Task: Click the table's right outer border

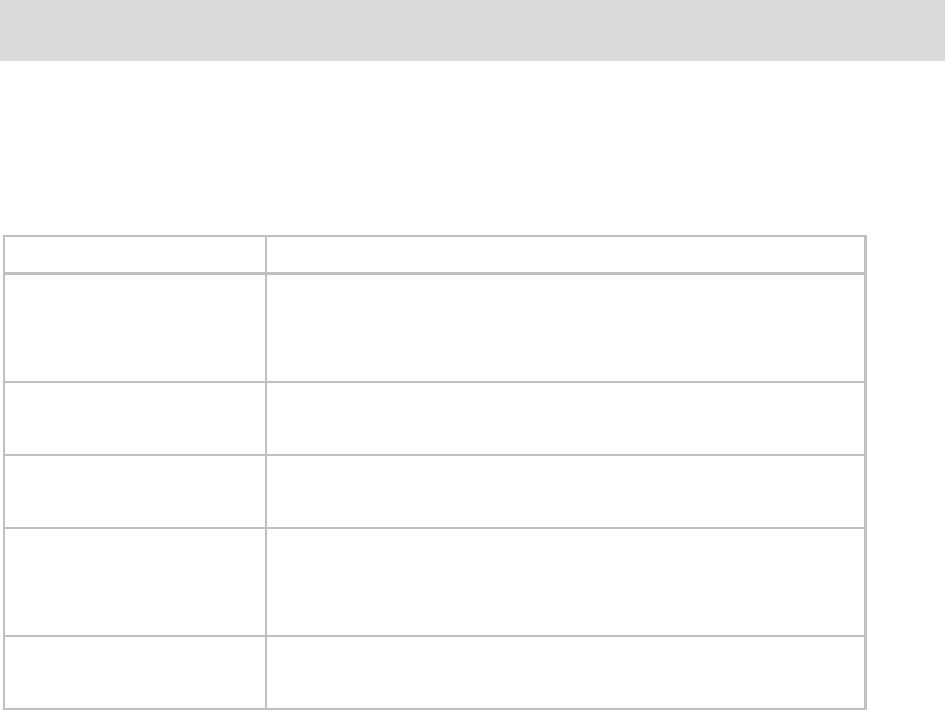Action: [x=865, y=473]
